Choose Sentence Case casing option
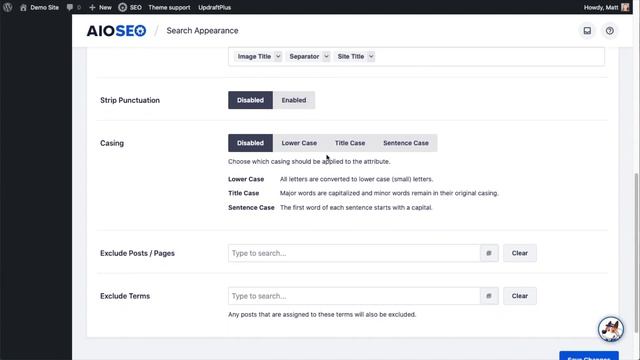This screenshot has height=360, width=640. 406,143
